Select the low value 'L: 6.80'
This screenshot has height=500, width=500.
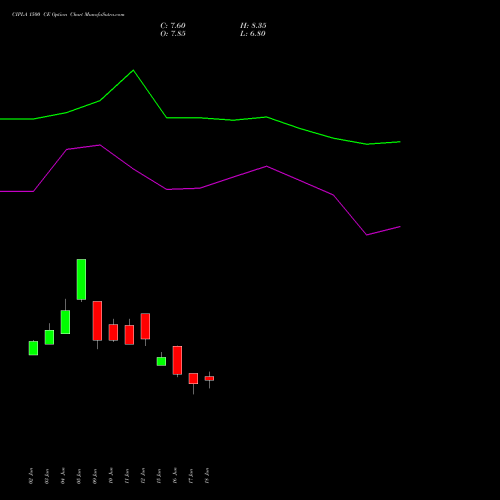pos(253,34)
